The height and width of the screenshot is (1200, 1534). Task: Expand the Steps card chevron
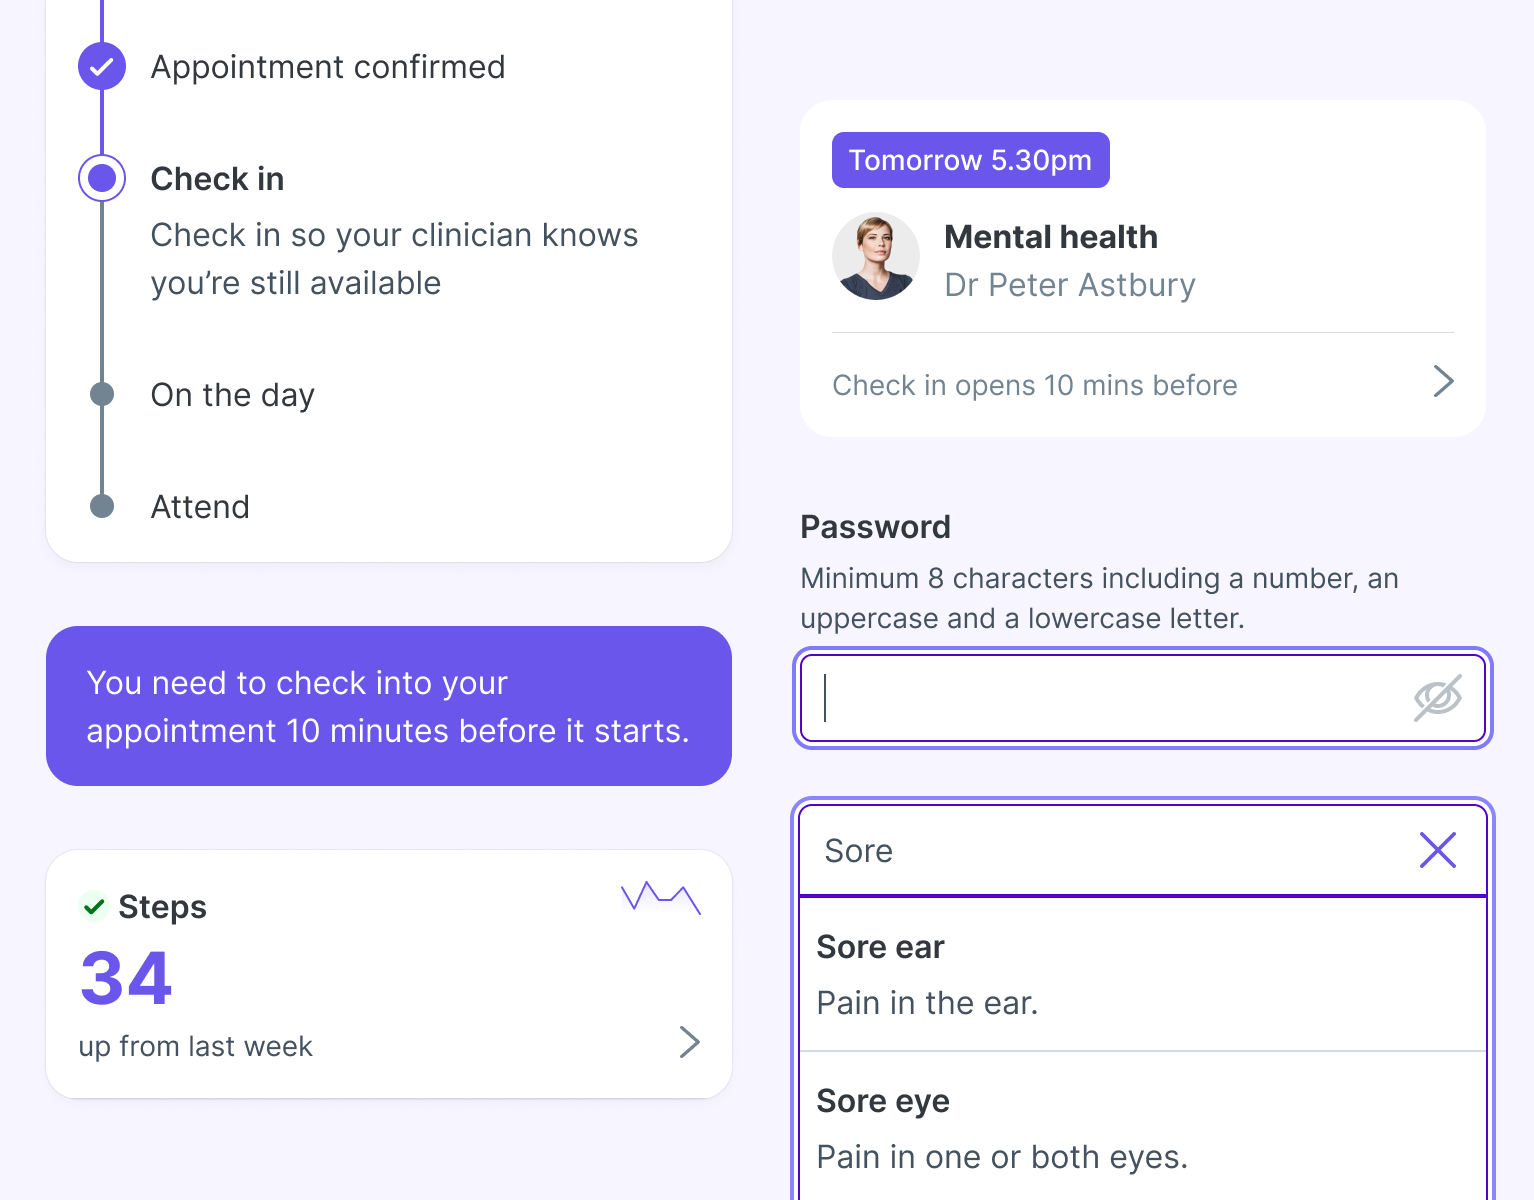689,1042
